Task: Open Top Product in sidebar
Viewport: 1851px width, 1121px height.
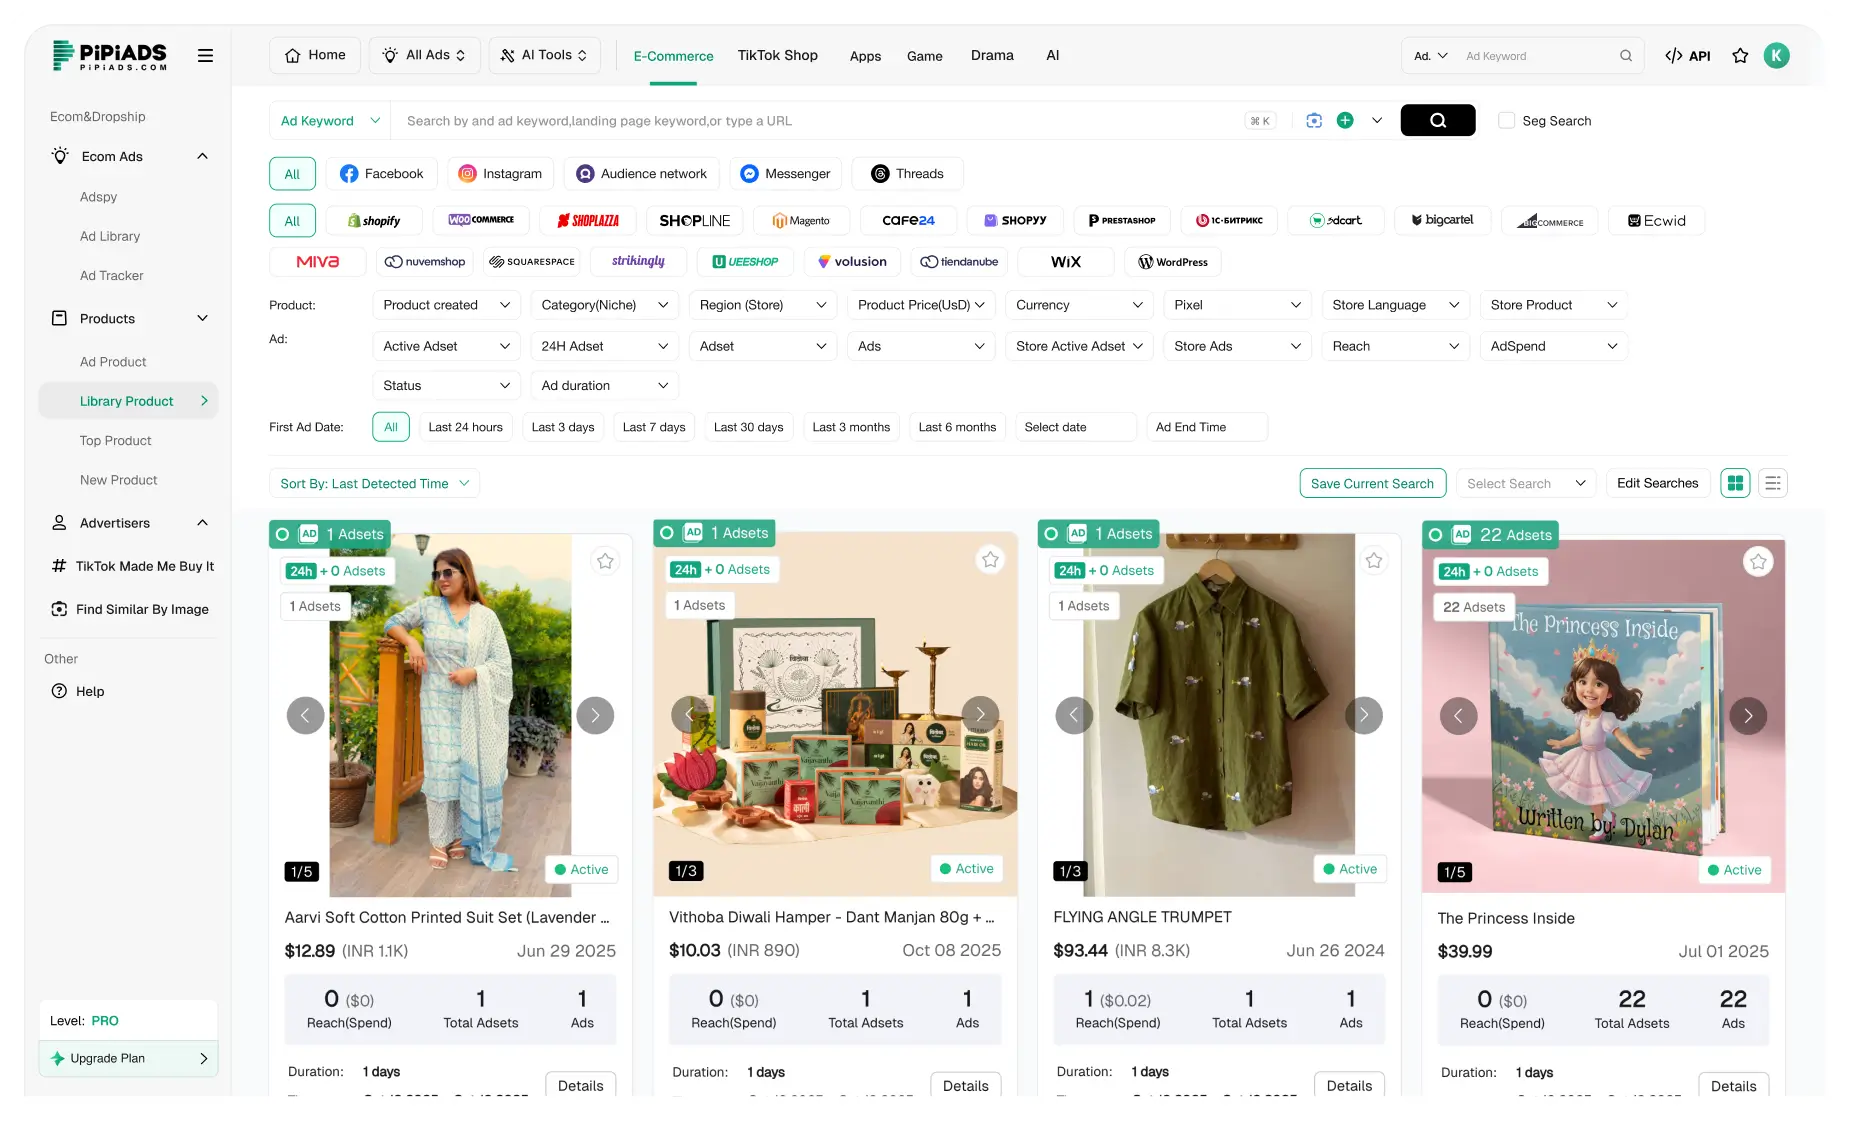Action: click(x=115, y=441)
